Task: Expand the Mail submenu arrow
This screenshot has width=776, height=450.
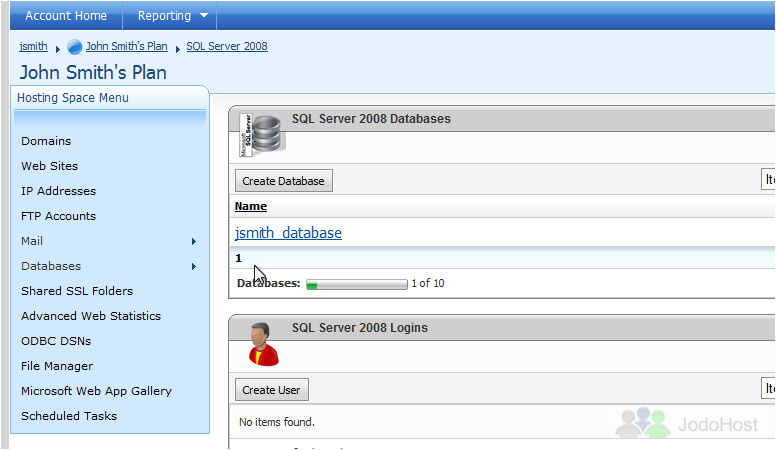Action: [194, 242]
